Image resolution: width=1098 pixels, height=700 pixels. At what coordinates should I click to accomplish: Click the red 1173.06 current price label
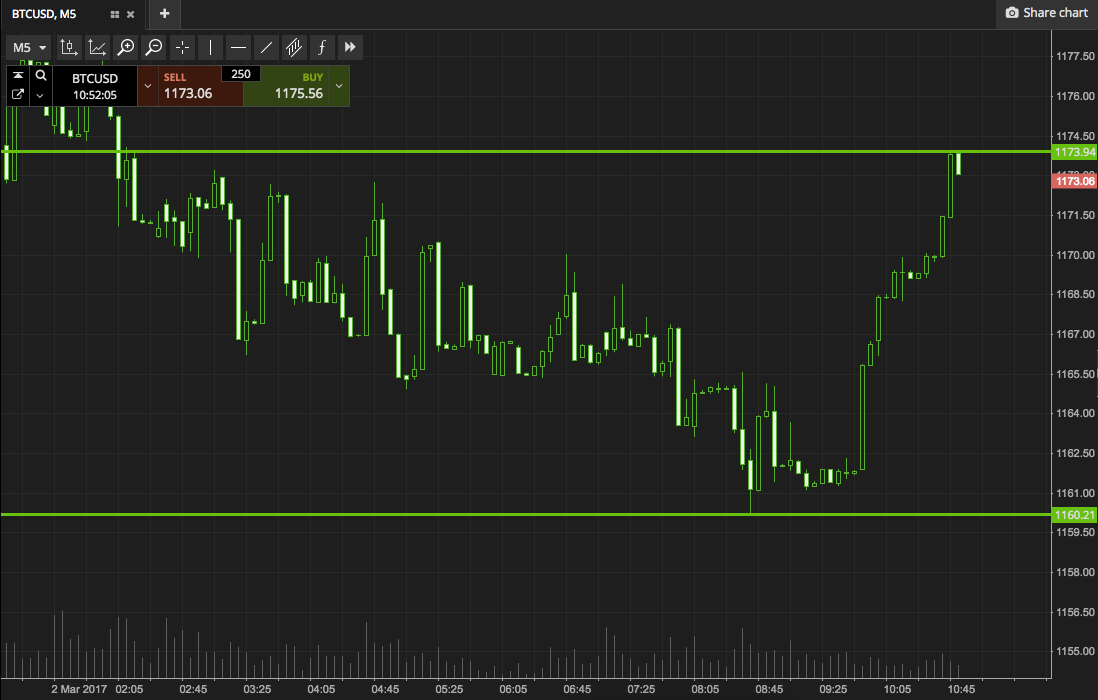point(1074,181)
